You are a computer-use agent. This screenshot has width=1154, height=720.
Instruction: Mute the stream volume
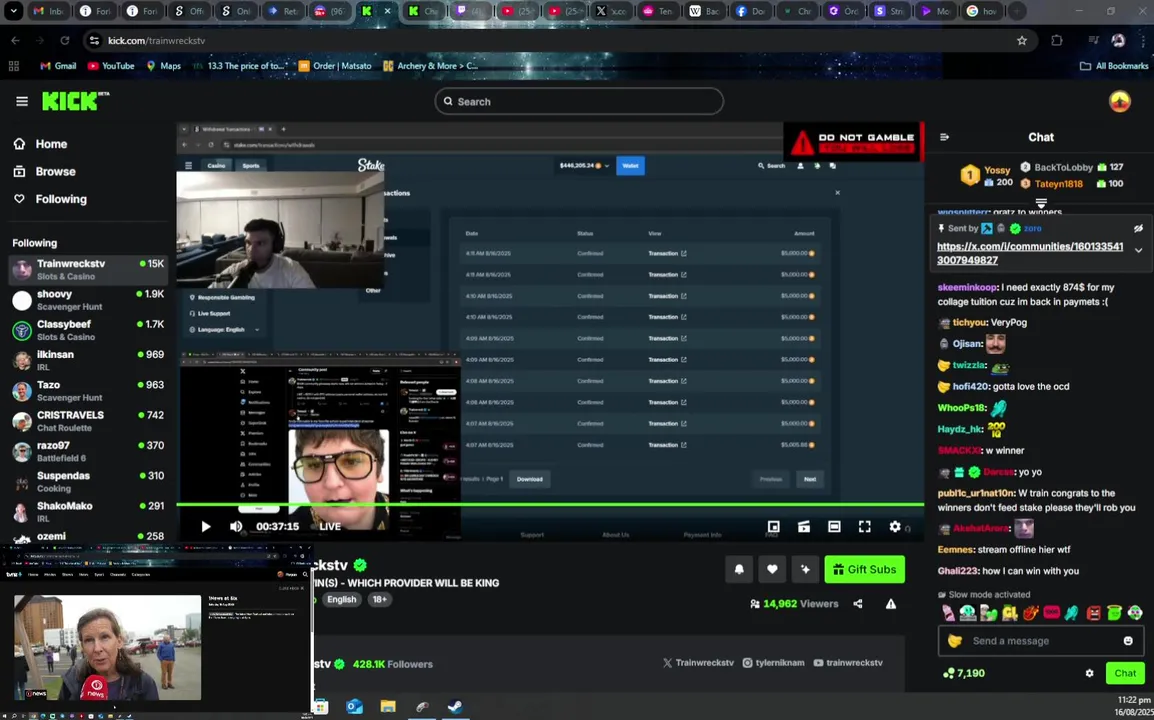[236, 526]
